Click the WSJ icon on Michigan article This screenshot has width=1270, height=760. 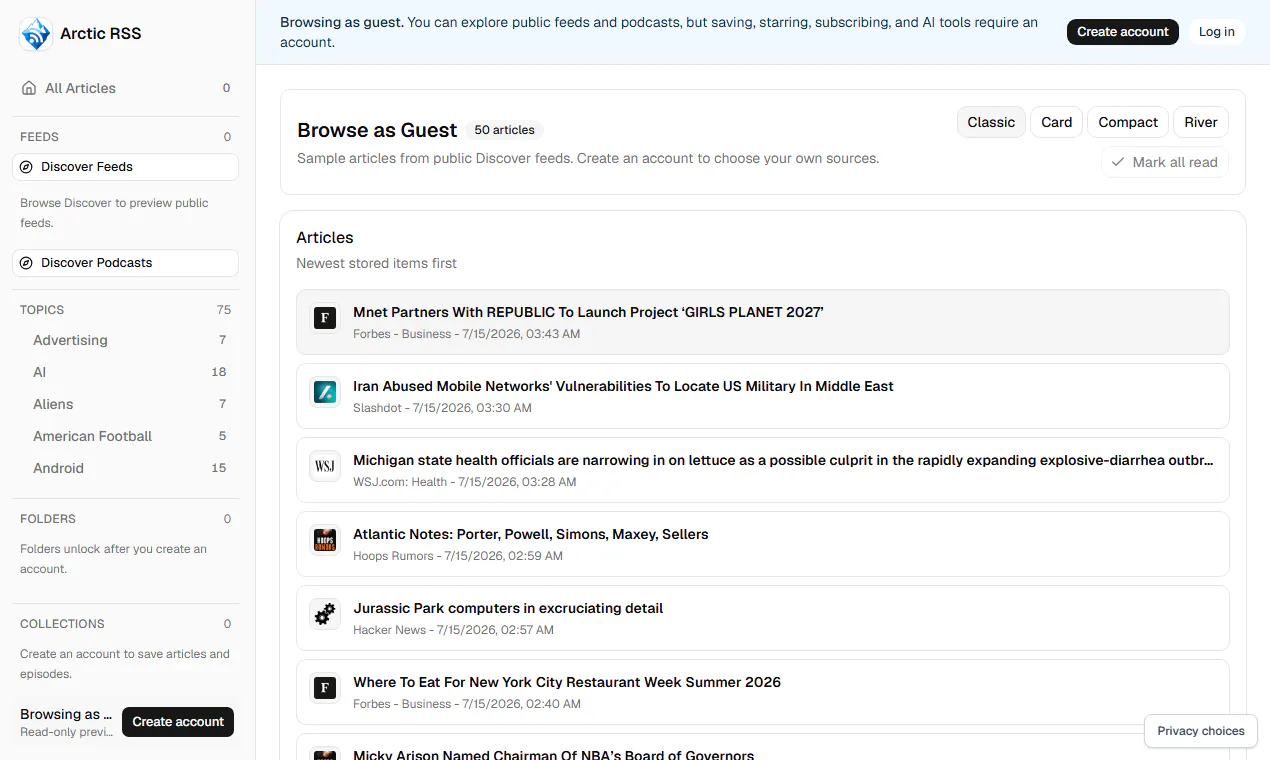point(324,467)
